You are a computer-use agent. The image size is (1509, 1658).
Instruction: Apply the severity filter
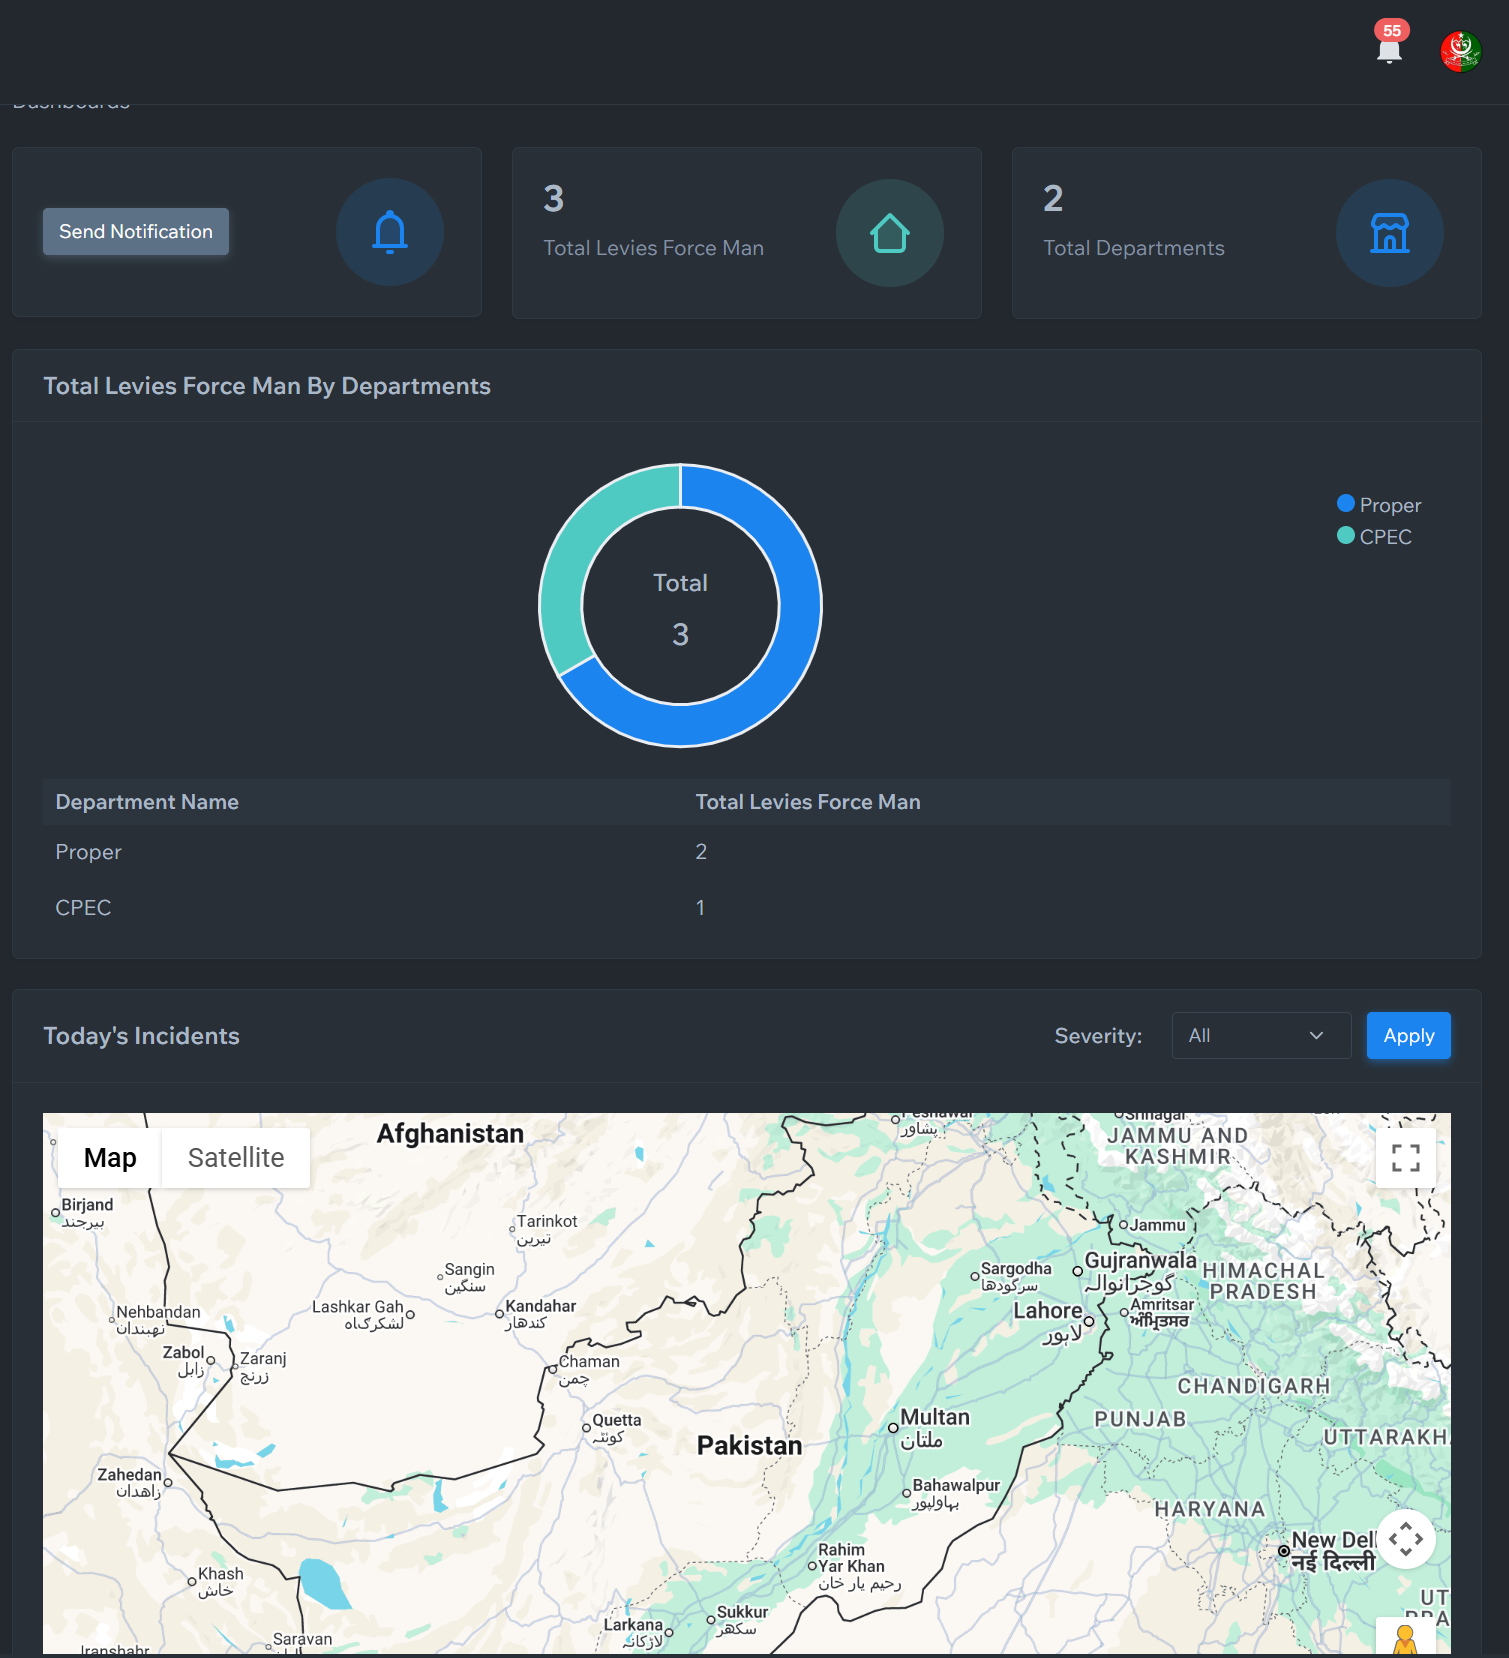[x=1408, y=1036]
